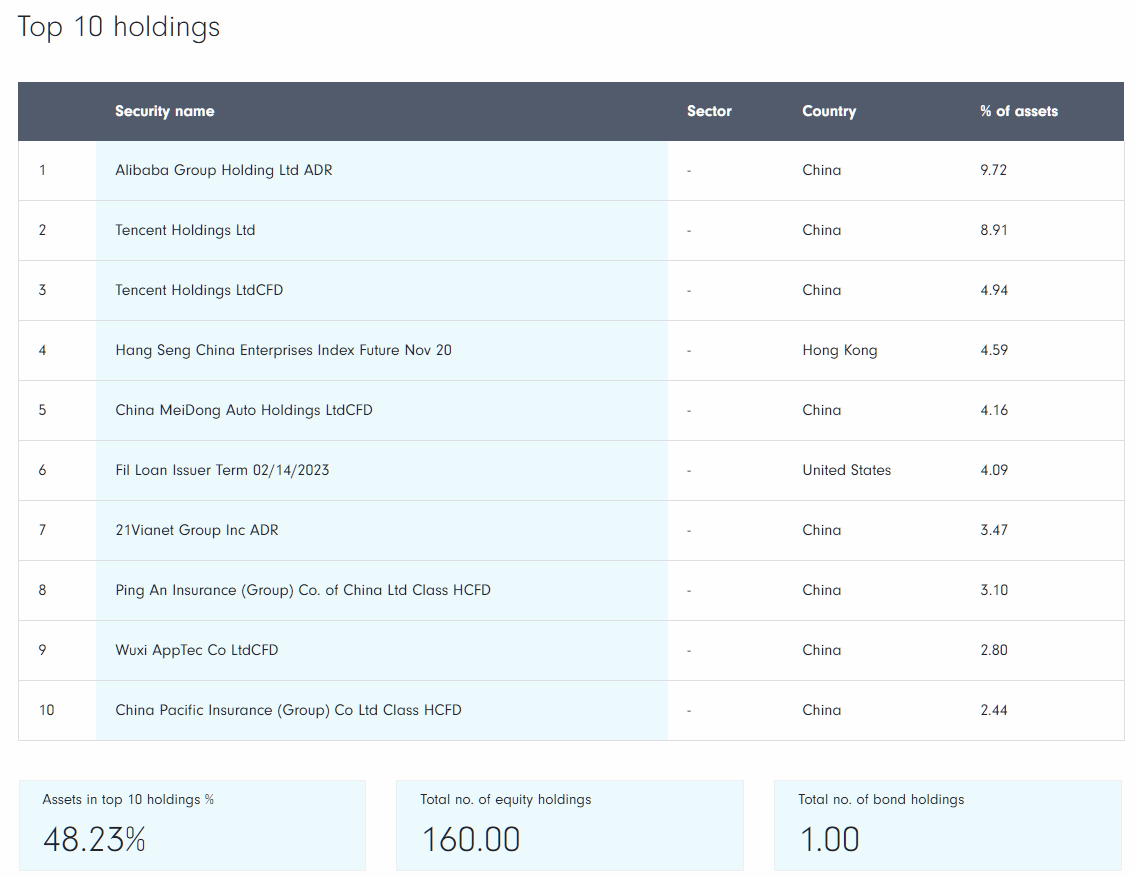Click the 4.59 percent of assets value
This screenshot has height=877, width=1134.
[994, 350]
